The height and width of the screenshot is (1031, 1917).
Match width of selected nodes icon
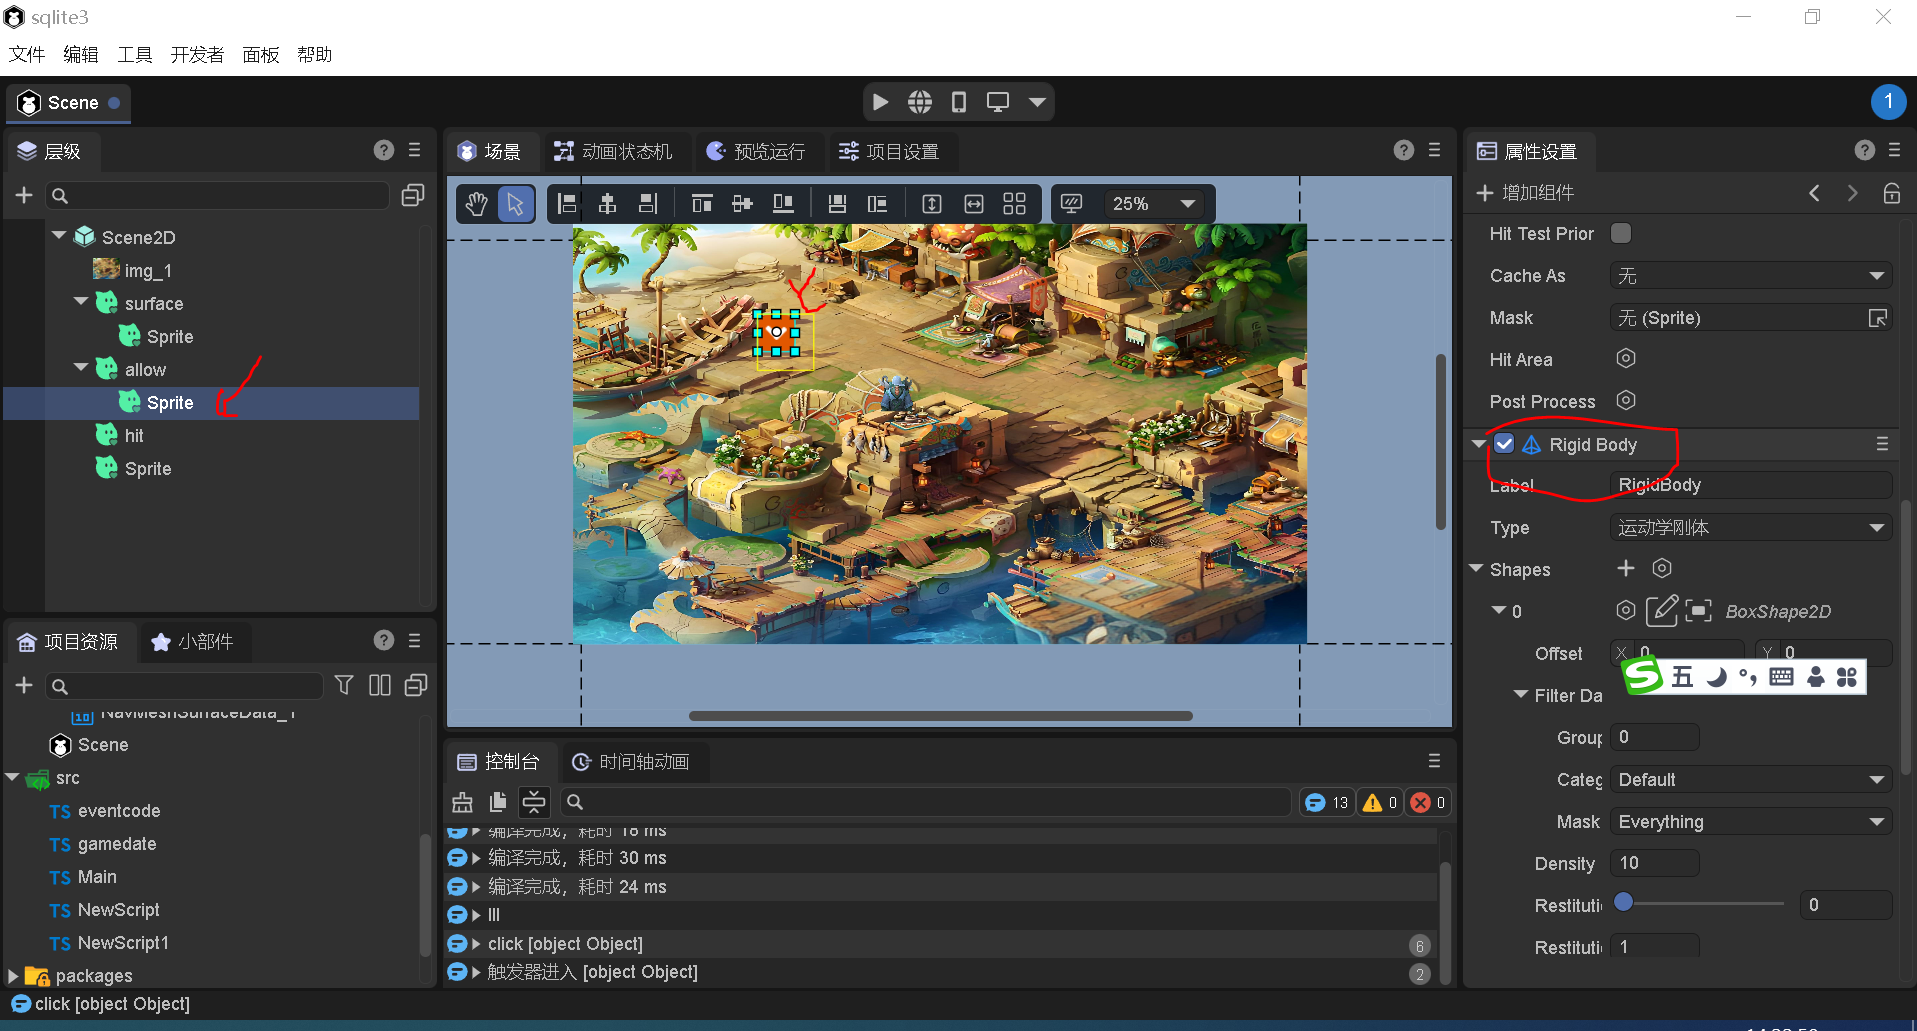(974, 204)
